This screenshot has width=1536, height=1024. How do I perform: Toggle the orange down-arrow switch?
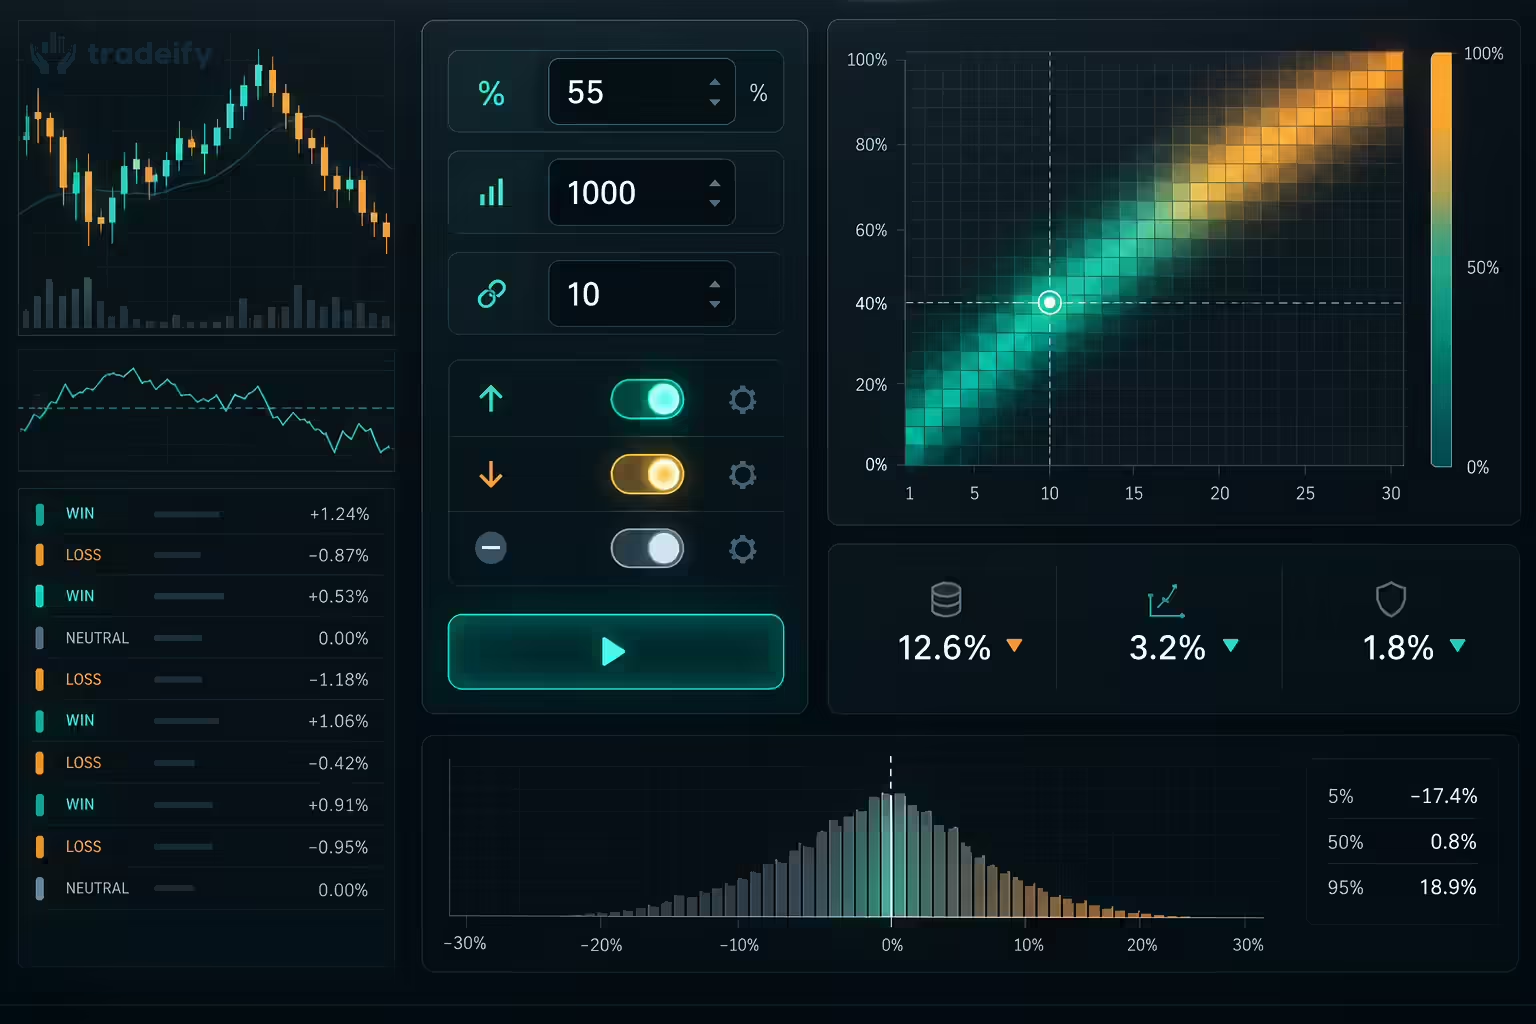click(647, 474)
